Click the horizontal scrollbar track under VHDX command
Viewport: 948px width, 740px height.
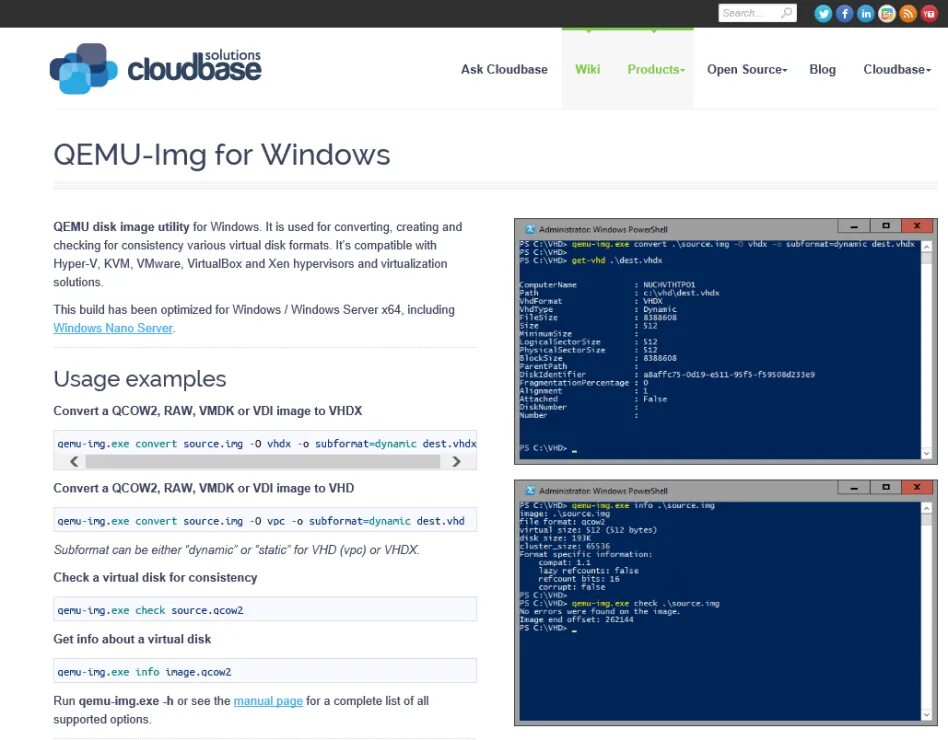coord(263,461)
